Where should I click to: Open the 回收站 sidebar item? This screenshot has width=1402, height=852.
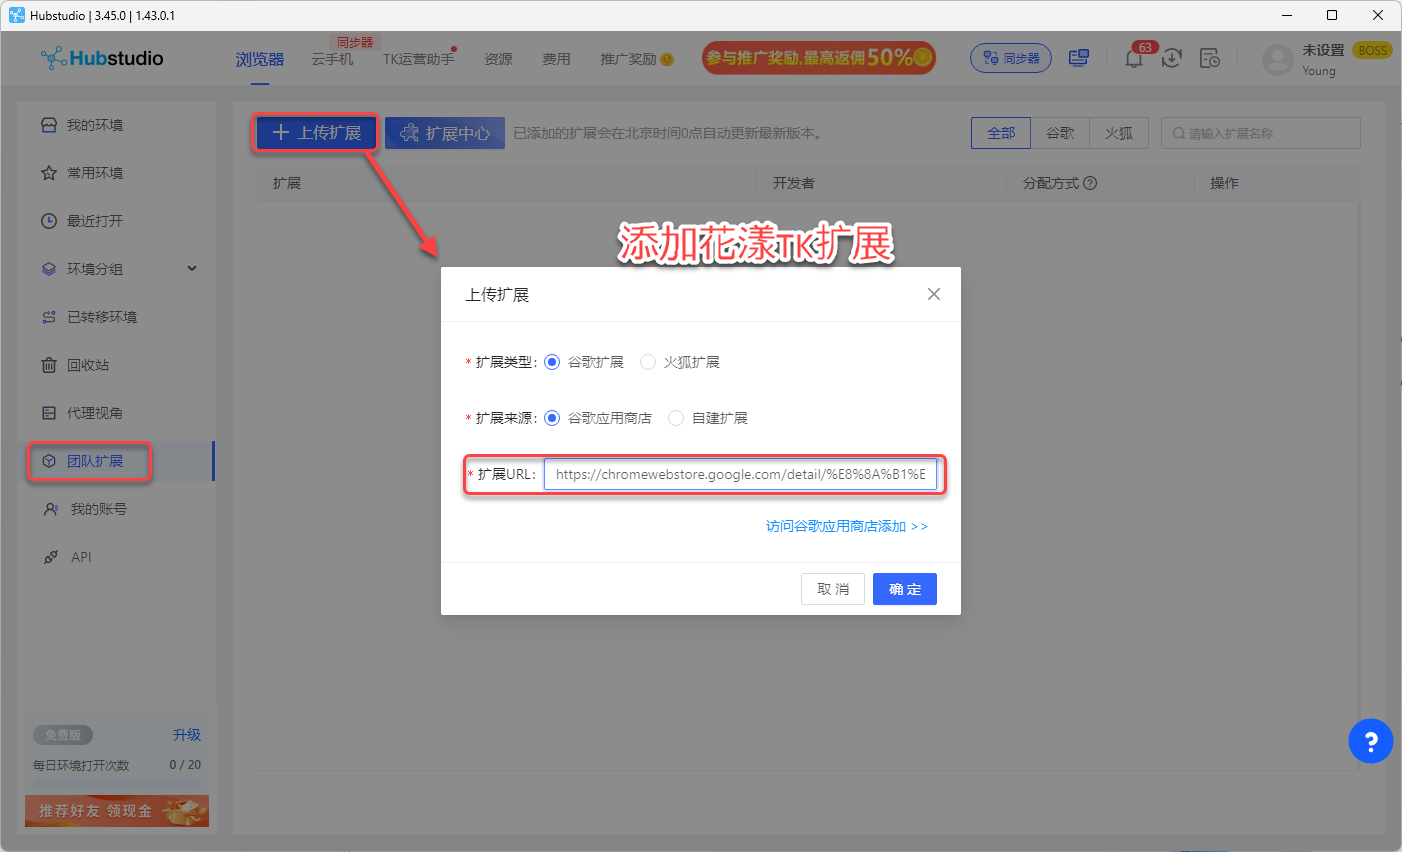click(88, 365)
